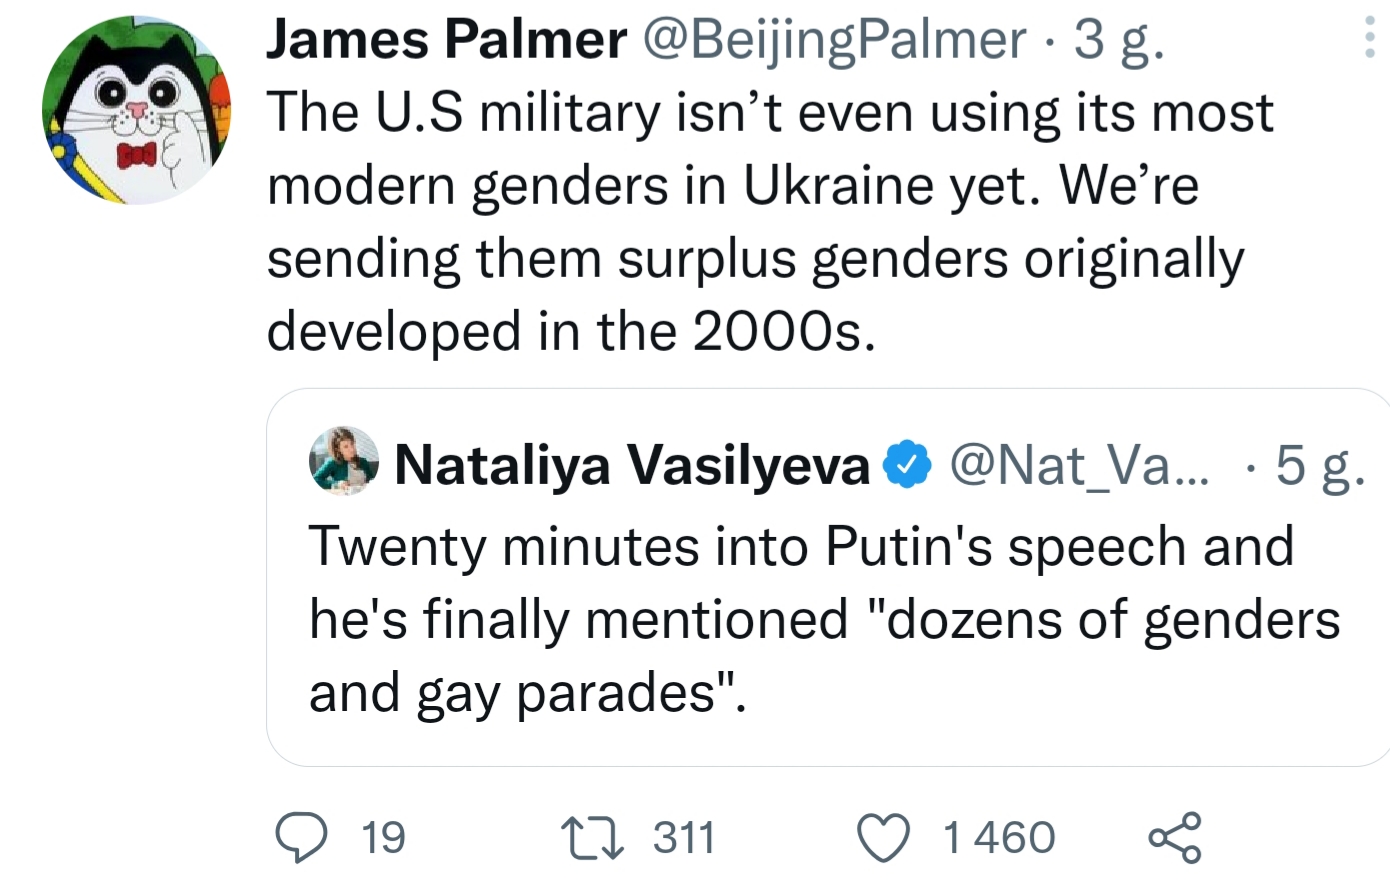The image size is (1390, 894).
Task: Open Nataliya Vasilyeva's small profile picture
Action: click(x=345, y=461)
